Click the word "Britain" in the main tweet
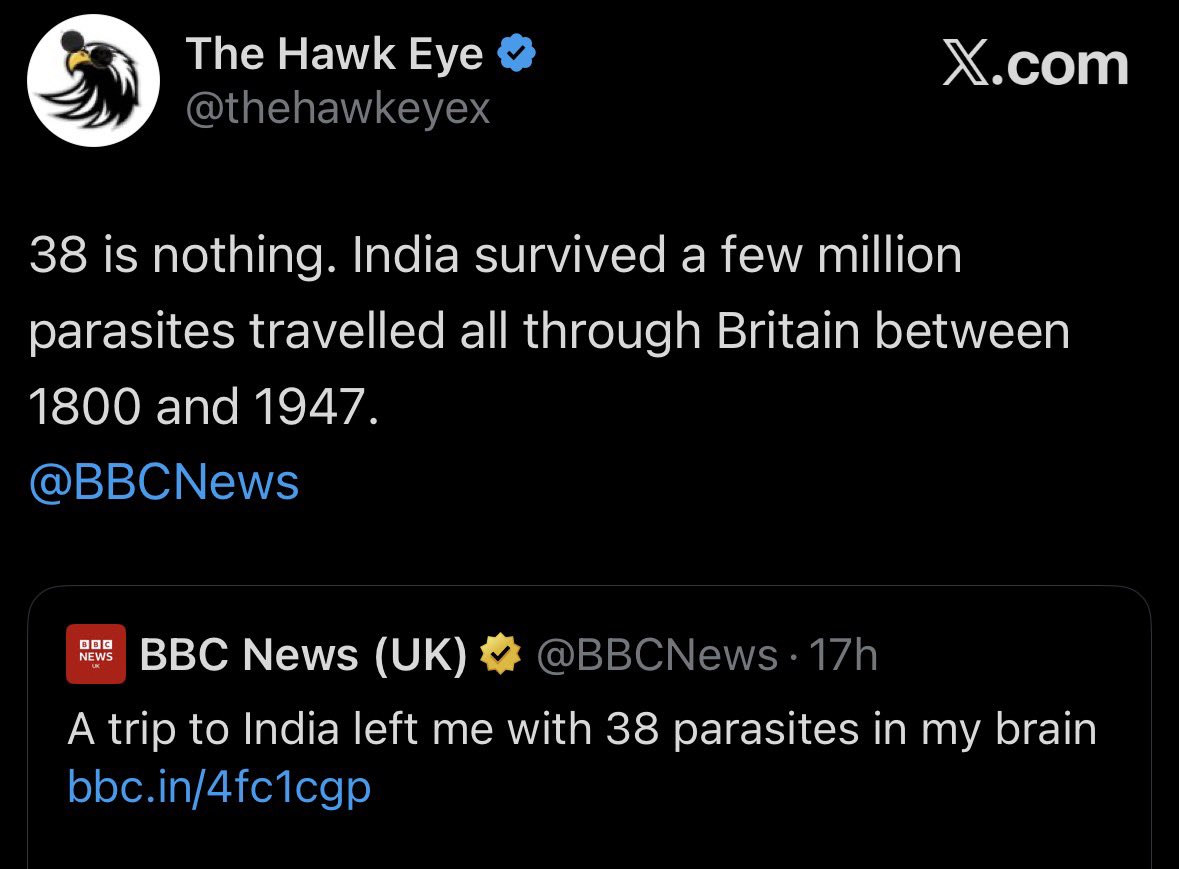1179x869 pixels. pos(788,331)
